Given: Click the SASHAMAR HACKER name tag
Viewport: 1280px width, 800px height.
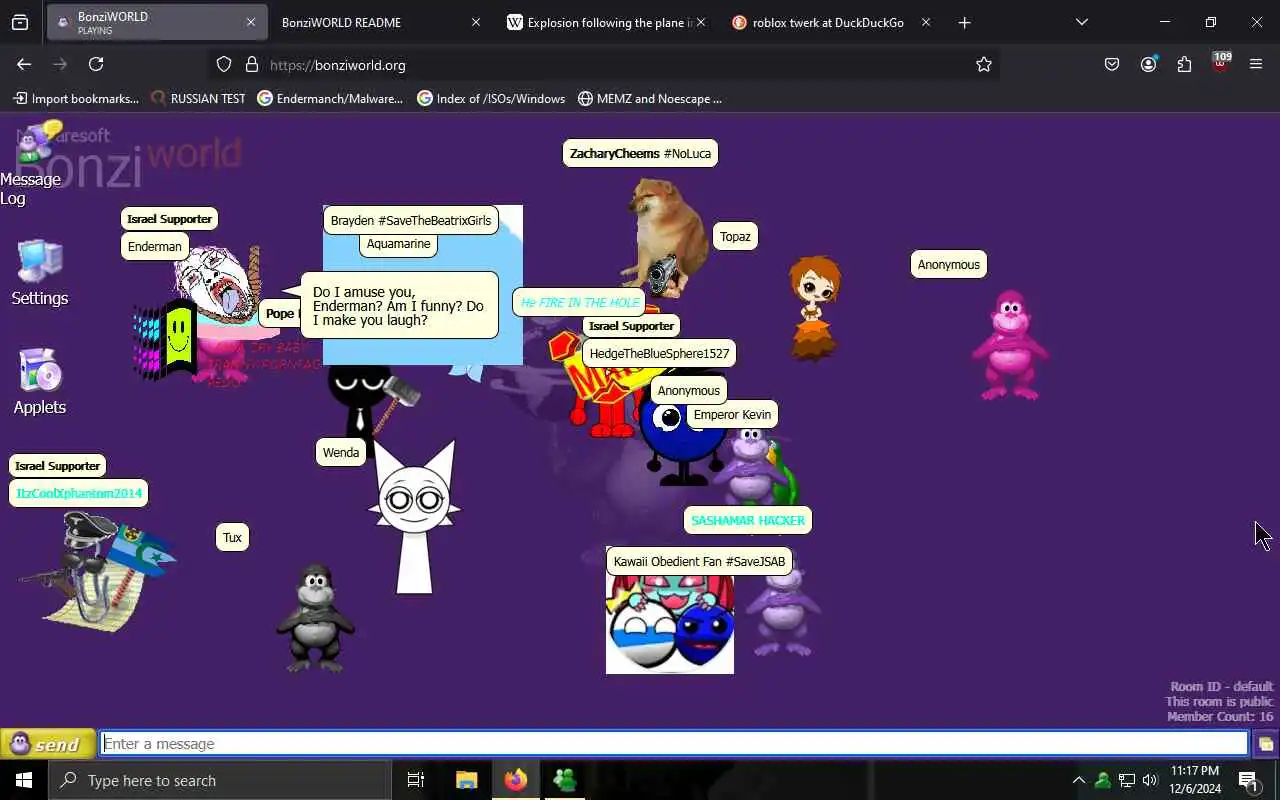Looking at the screenshot, I should click(x=748, y=520).
